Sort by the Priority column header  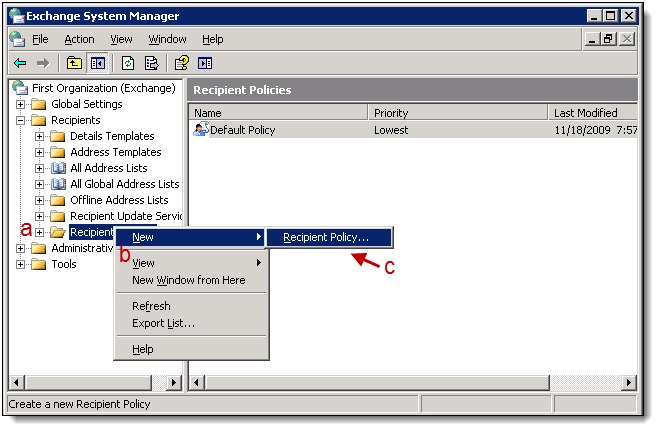point(458,113)
